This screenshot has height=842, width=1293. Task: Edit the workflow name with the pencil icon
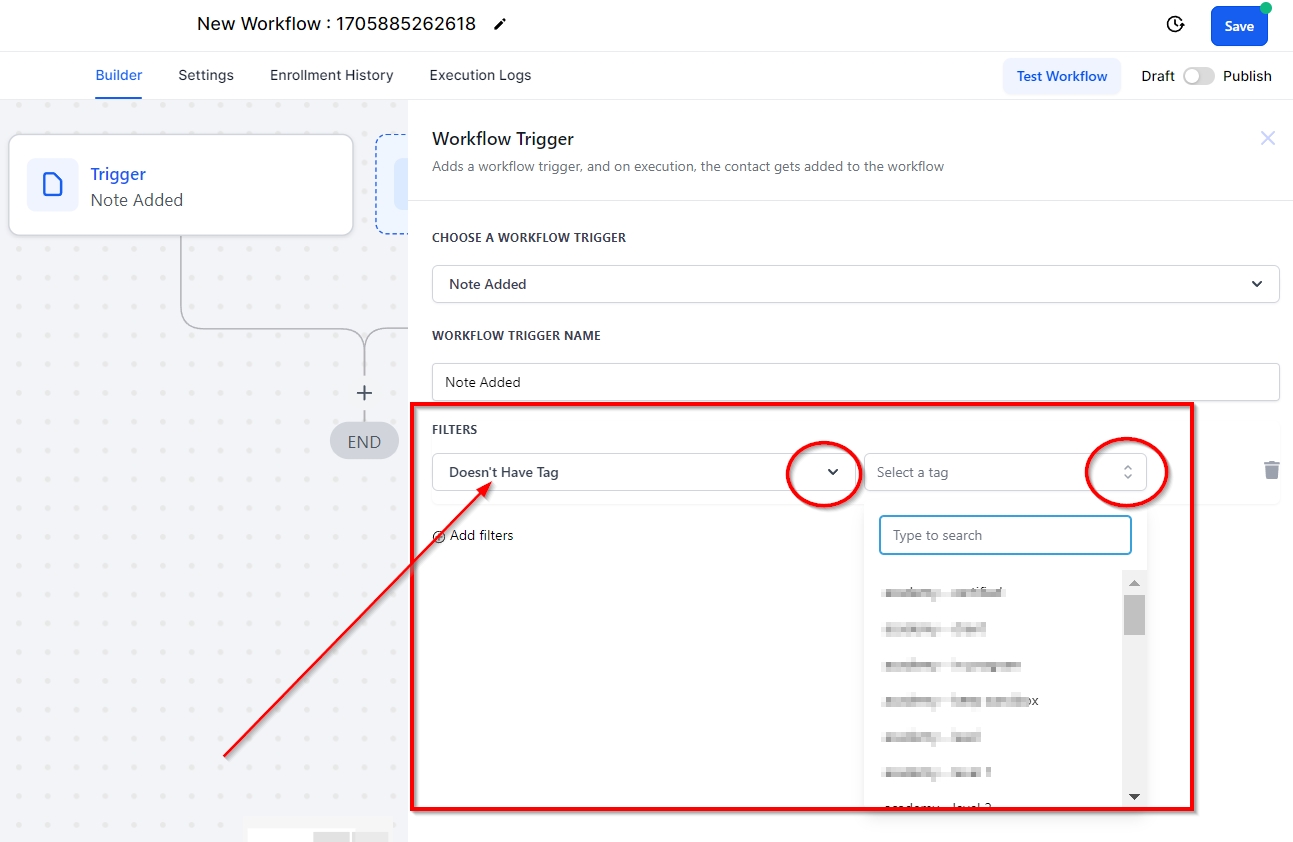click(500, 24)
